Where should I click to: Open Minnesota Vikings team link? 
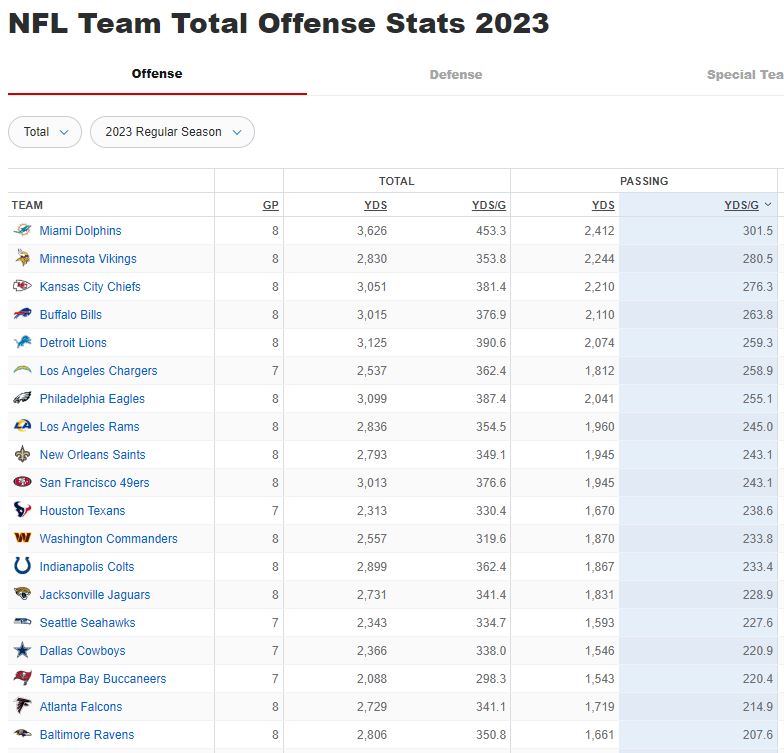point(88,258)
